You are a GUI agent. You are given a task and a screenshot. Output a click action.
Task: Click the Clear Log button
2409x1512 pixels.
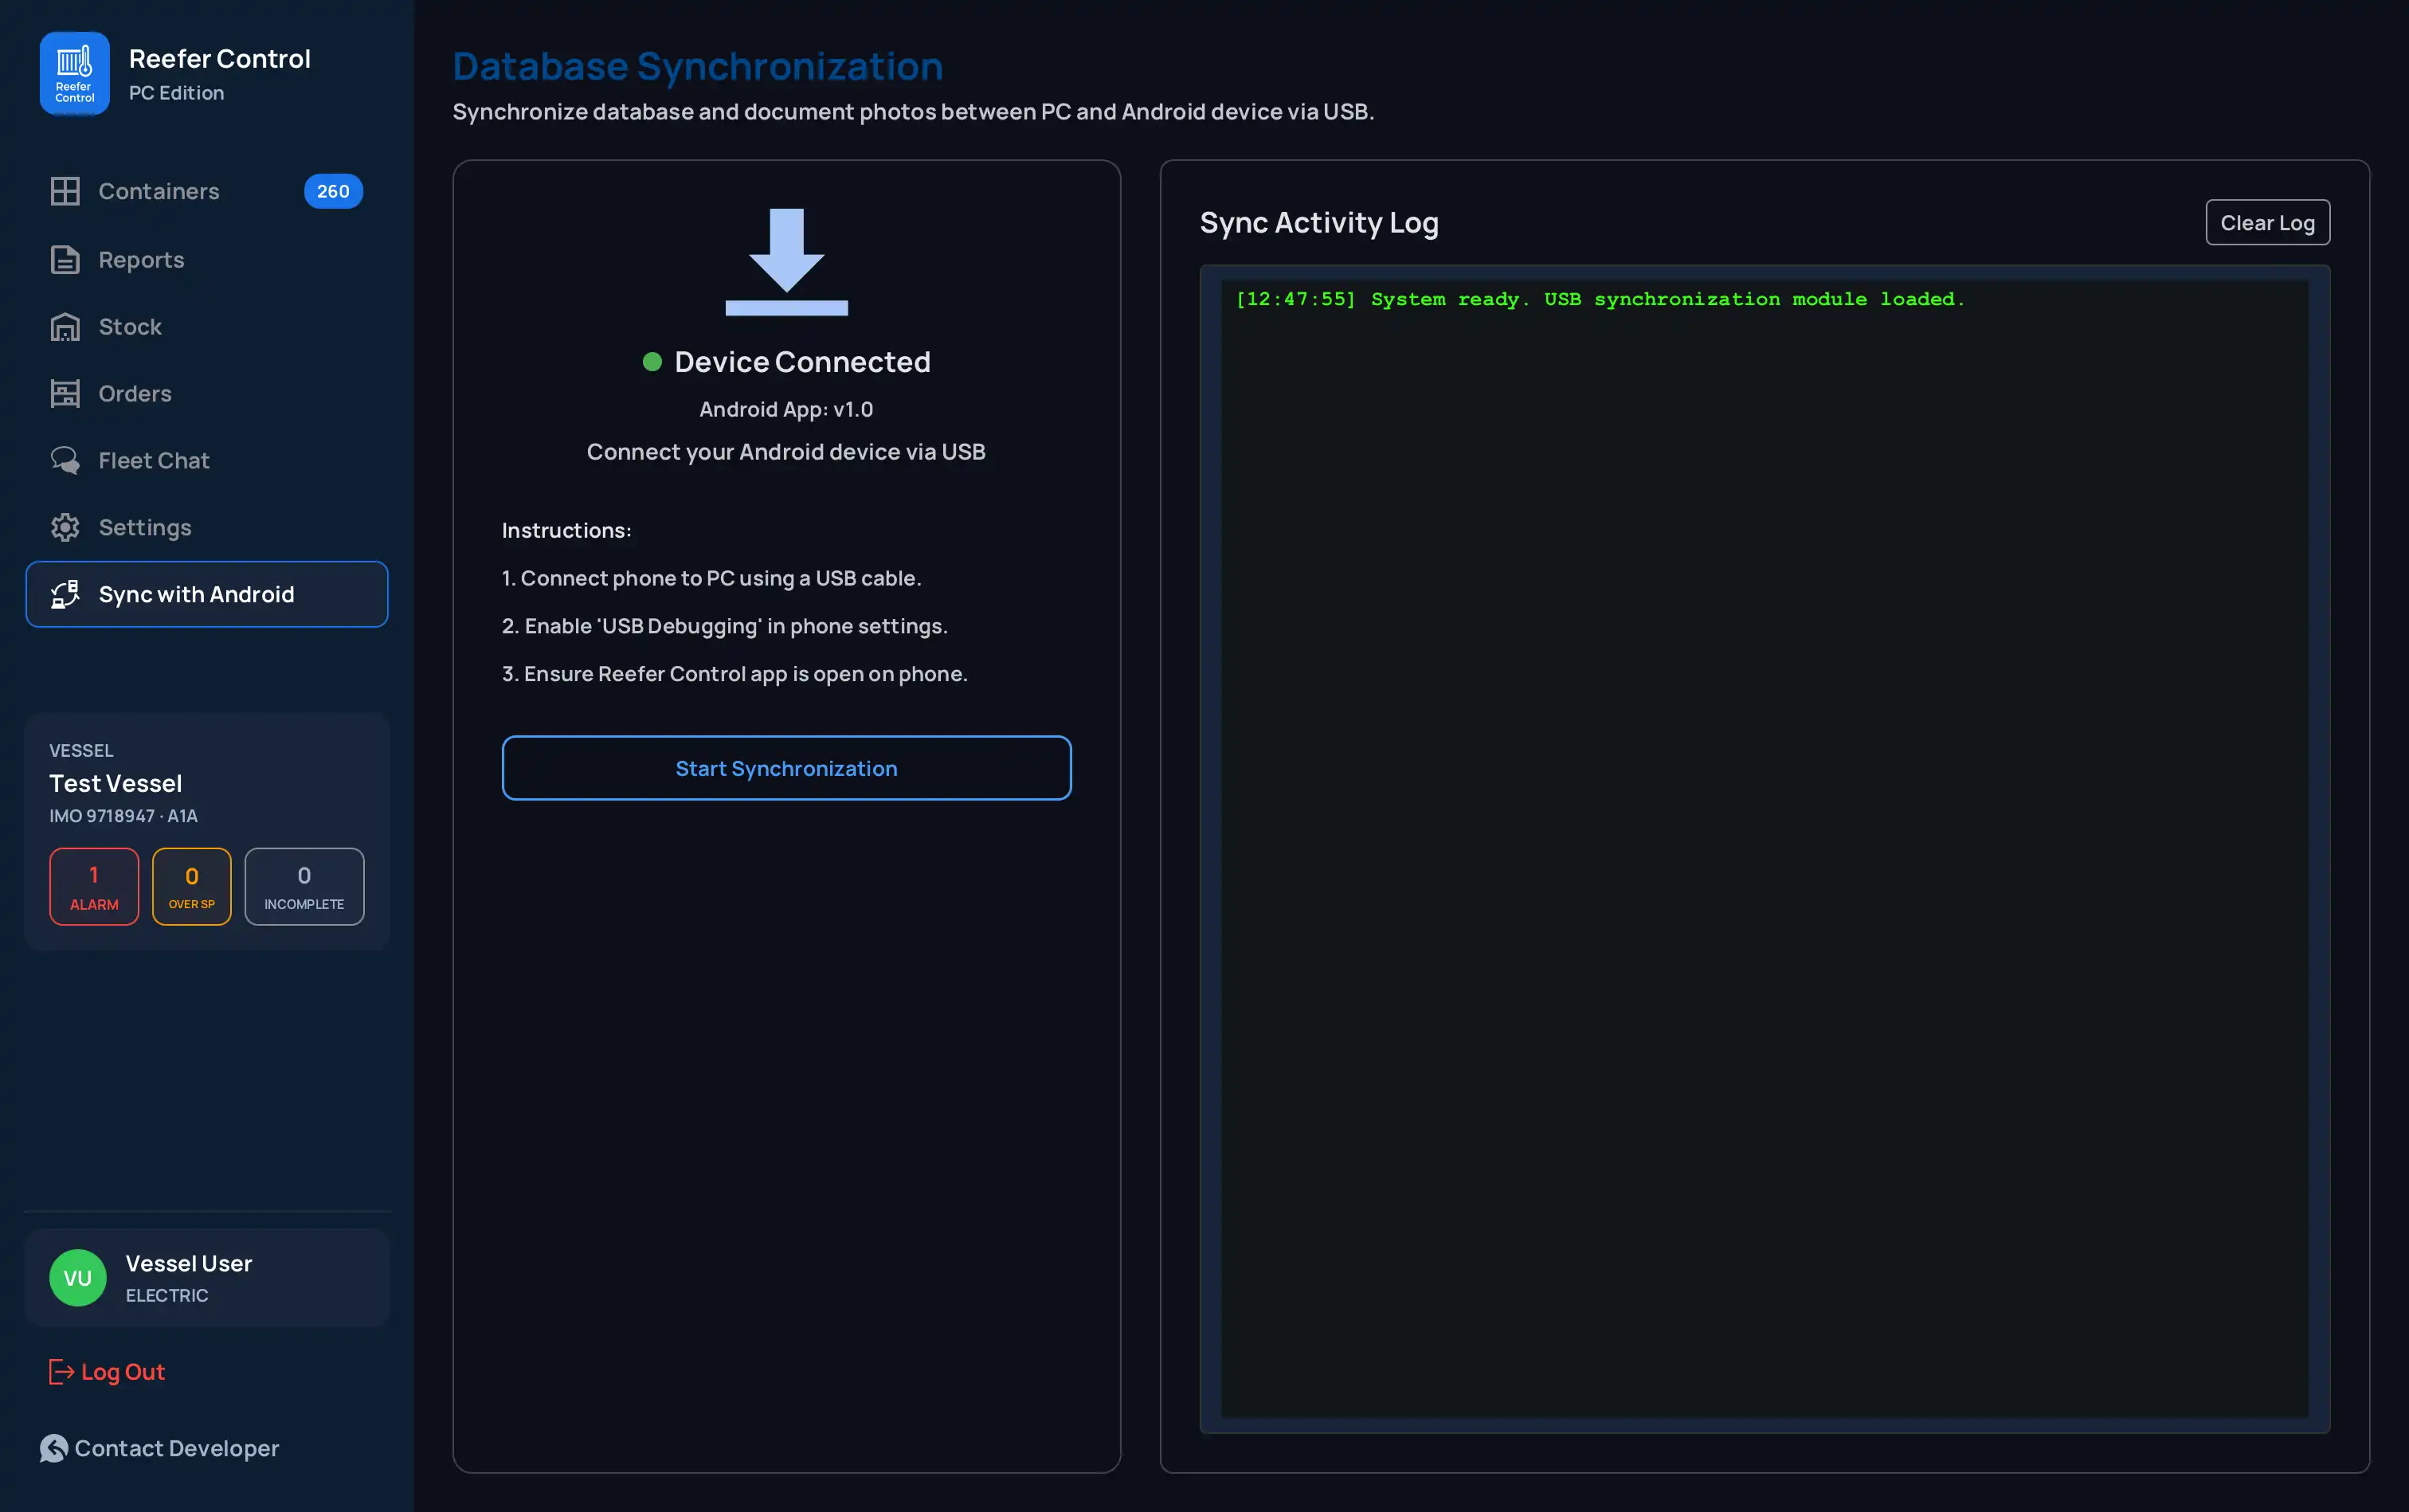2267,223
